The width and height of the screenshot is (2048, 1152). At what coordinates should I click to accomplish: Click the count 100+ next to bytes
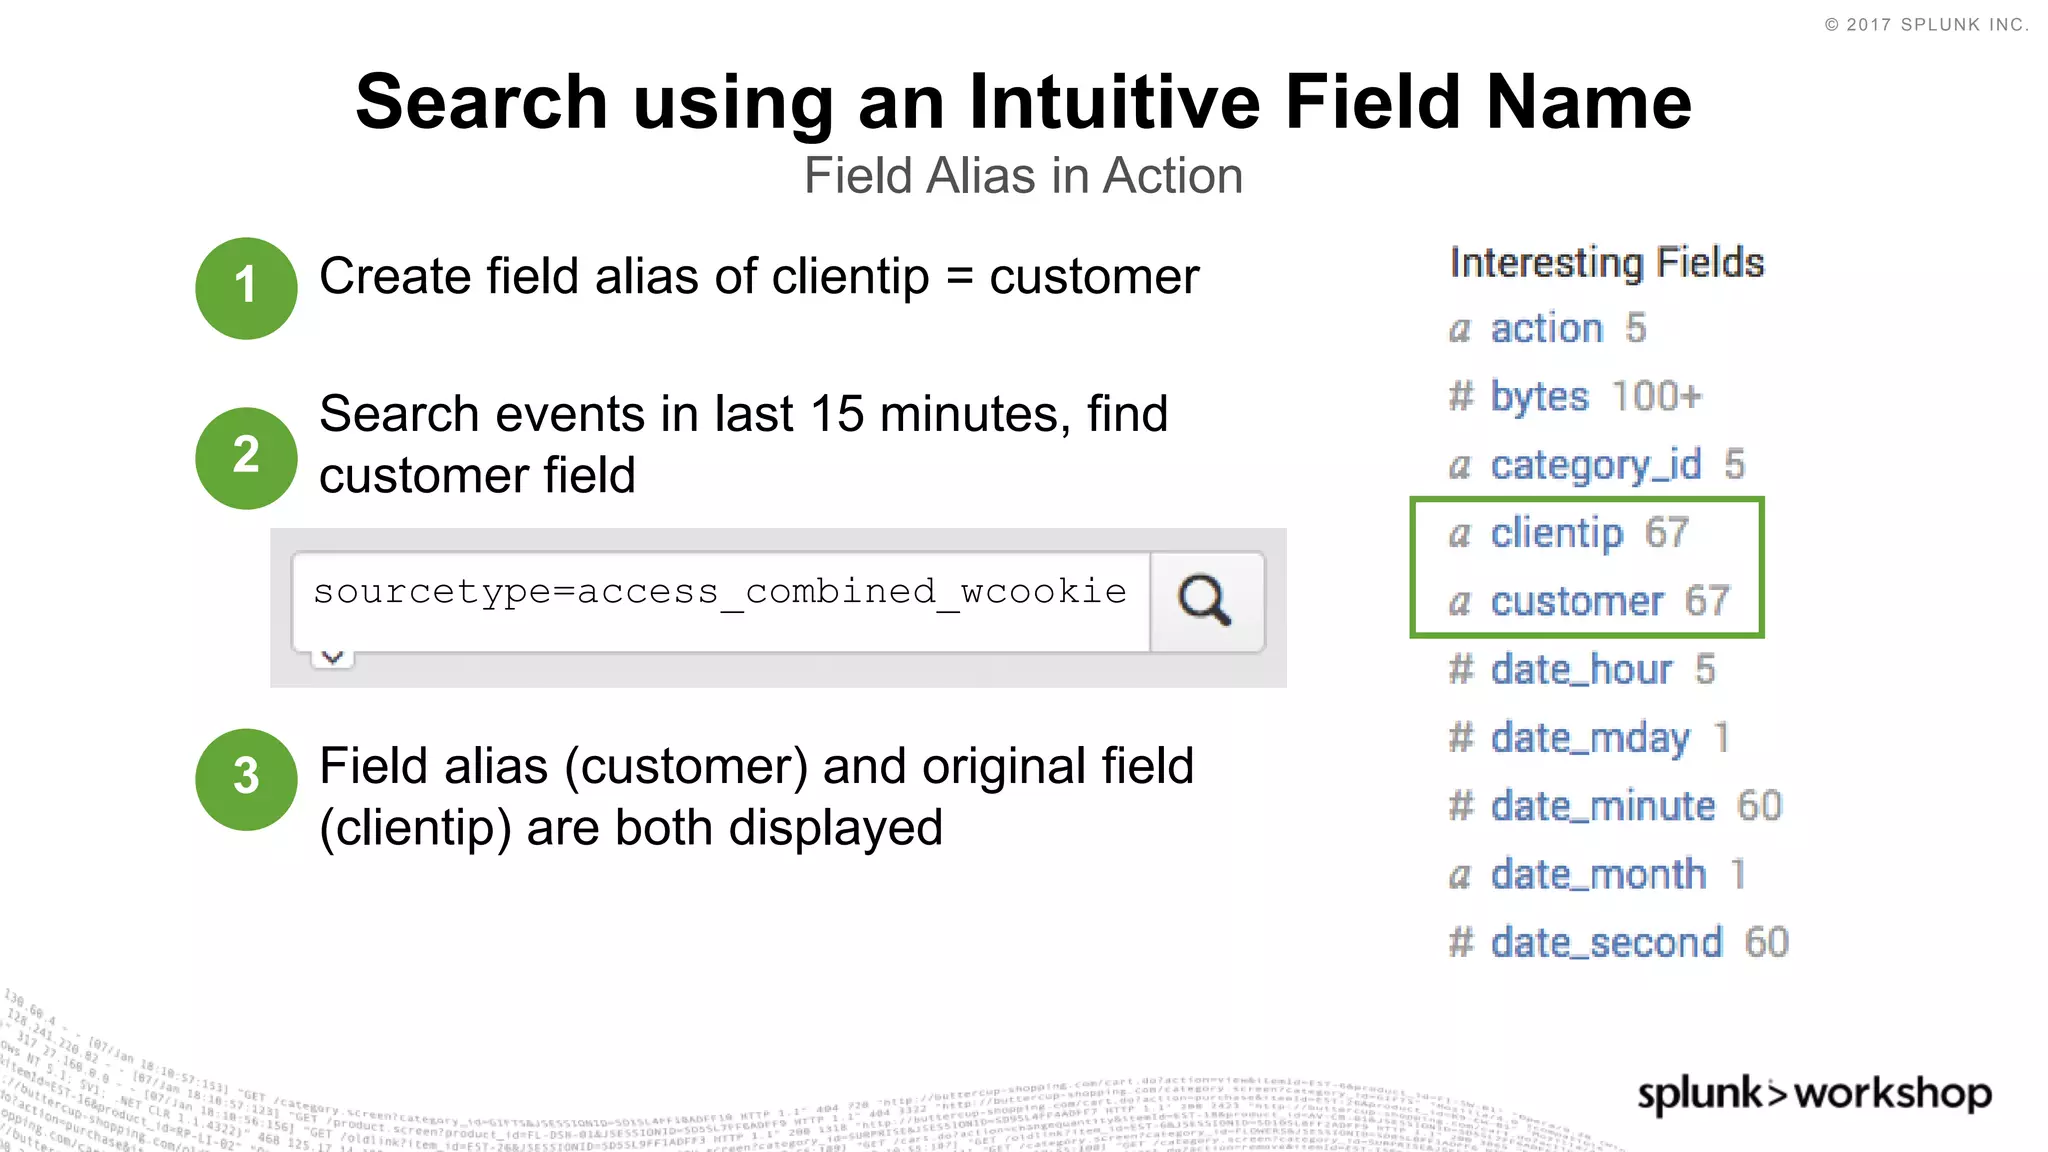[x=1656, y=396]
